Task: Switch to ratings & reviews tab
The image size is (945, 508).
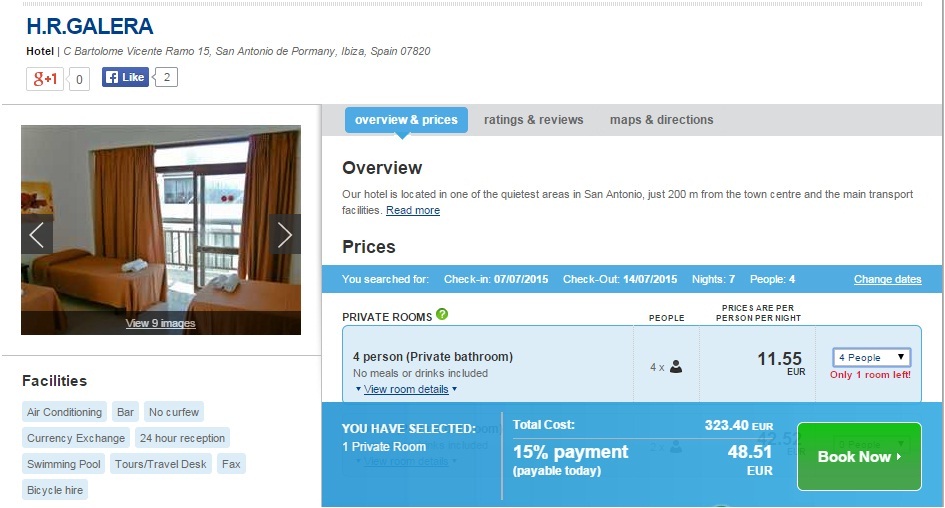Action: [x=533, y=120]
